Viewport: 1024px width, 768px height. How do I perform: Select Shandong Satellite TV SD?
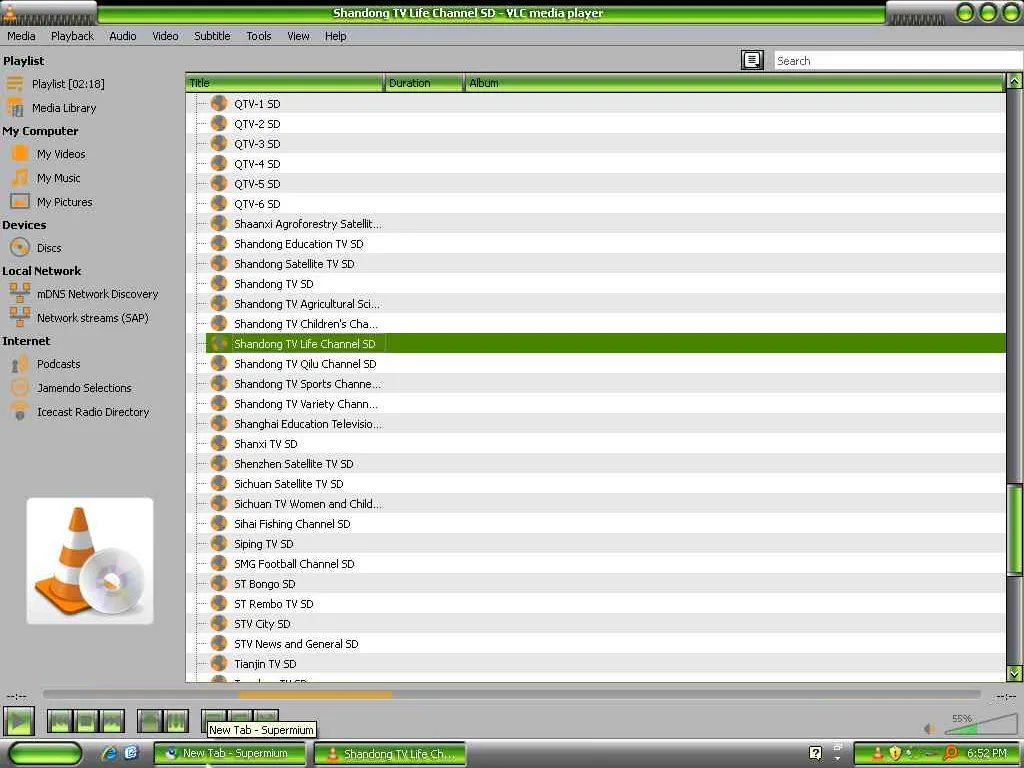pos(294,264)
